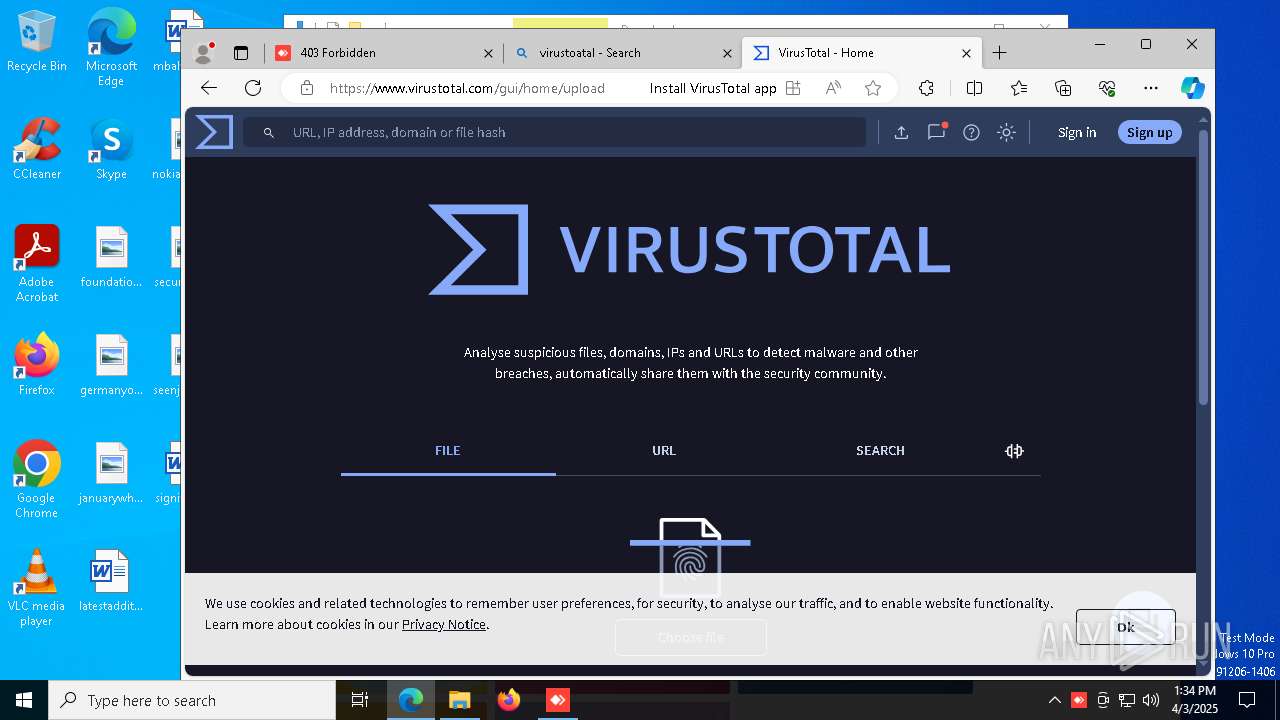The width and height of the screenshot is (1280, 720).
Task: Open the API icon beside the SEARCH tab
Action: click(x=1014, y=451)
